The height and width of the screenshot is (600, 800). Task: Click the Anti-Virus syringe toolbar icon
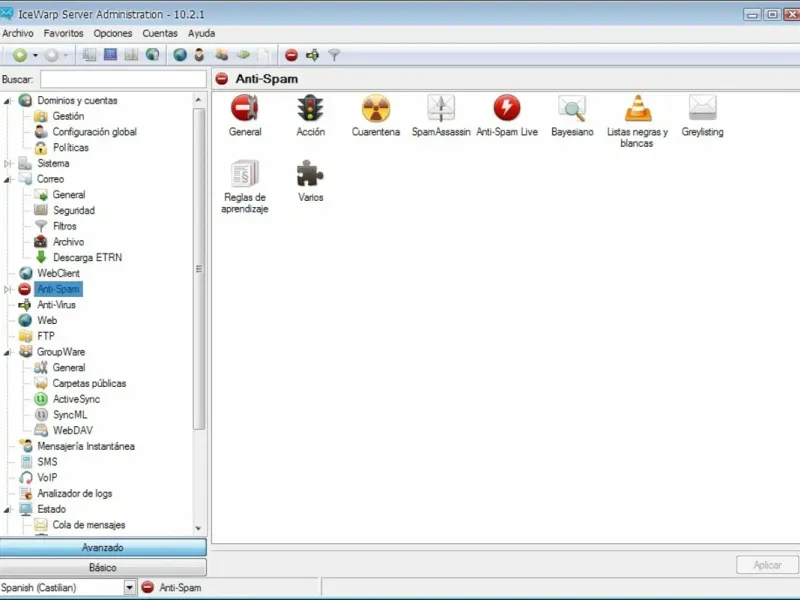click(x=312, y=55)
